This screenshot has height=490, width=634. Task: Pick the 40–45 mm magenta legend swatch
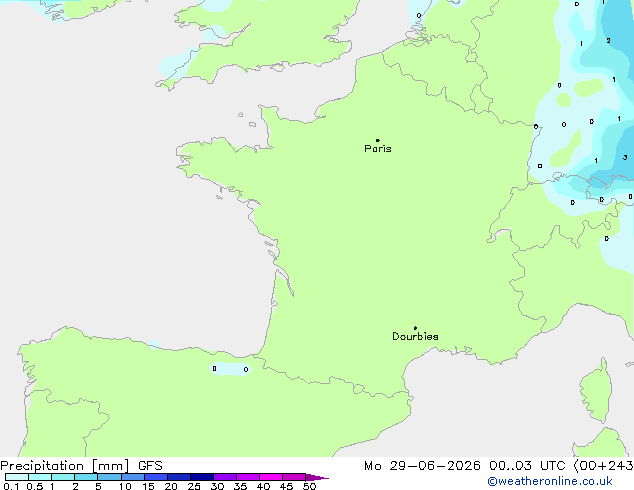(x=271, y=477)
